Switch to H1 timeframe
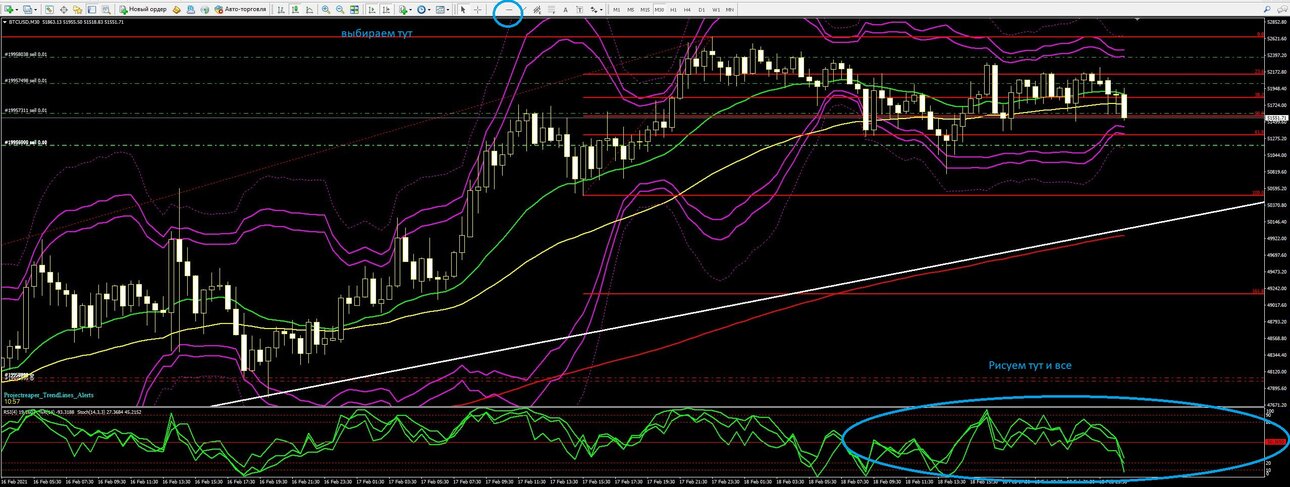Image resolution: width=1290 pixels, height=487 pixels. pos(673,9)
